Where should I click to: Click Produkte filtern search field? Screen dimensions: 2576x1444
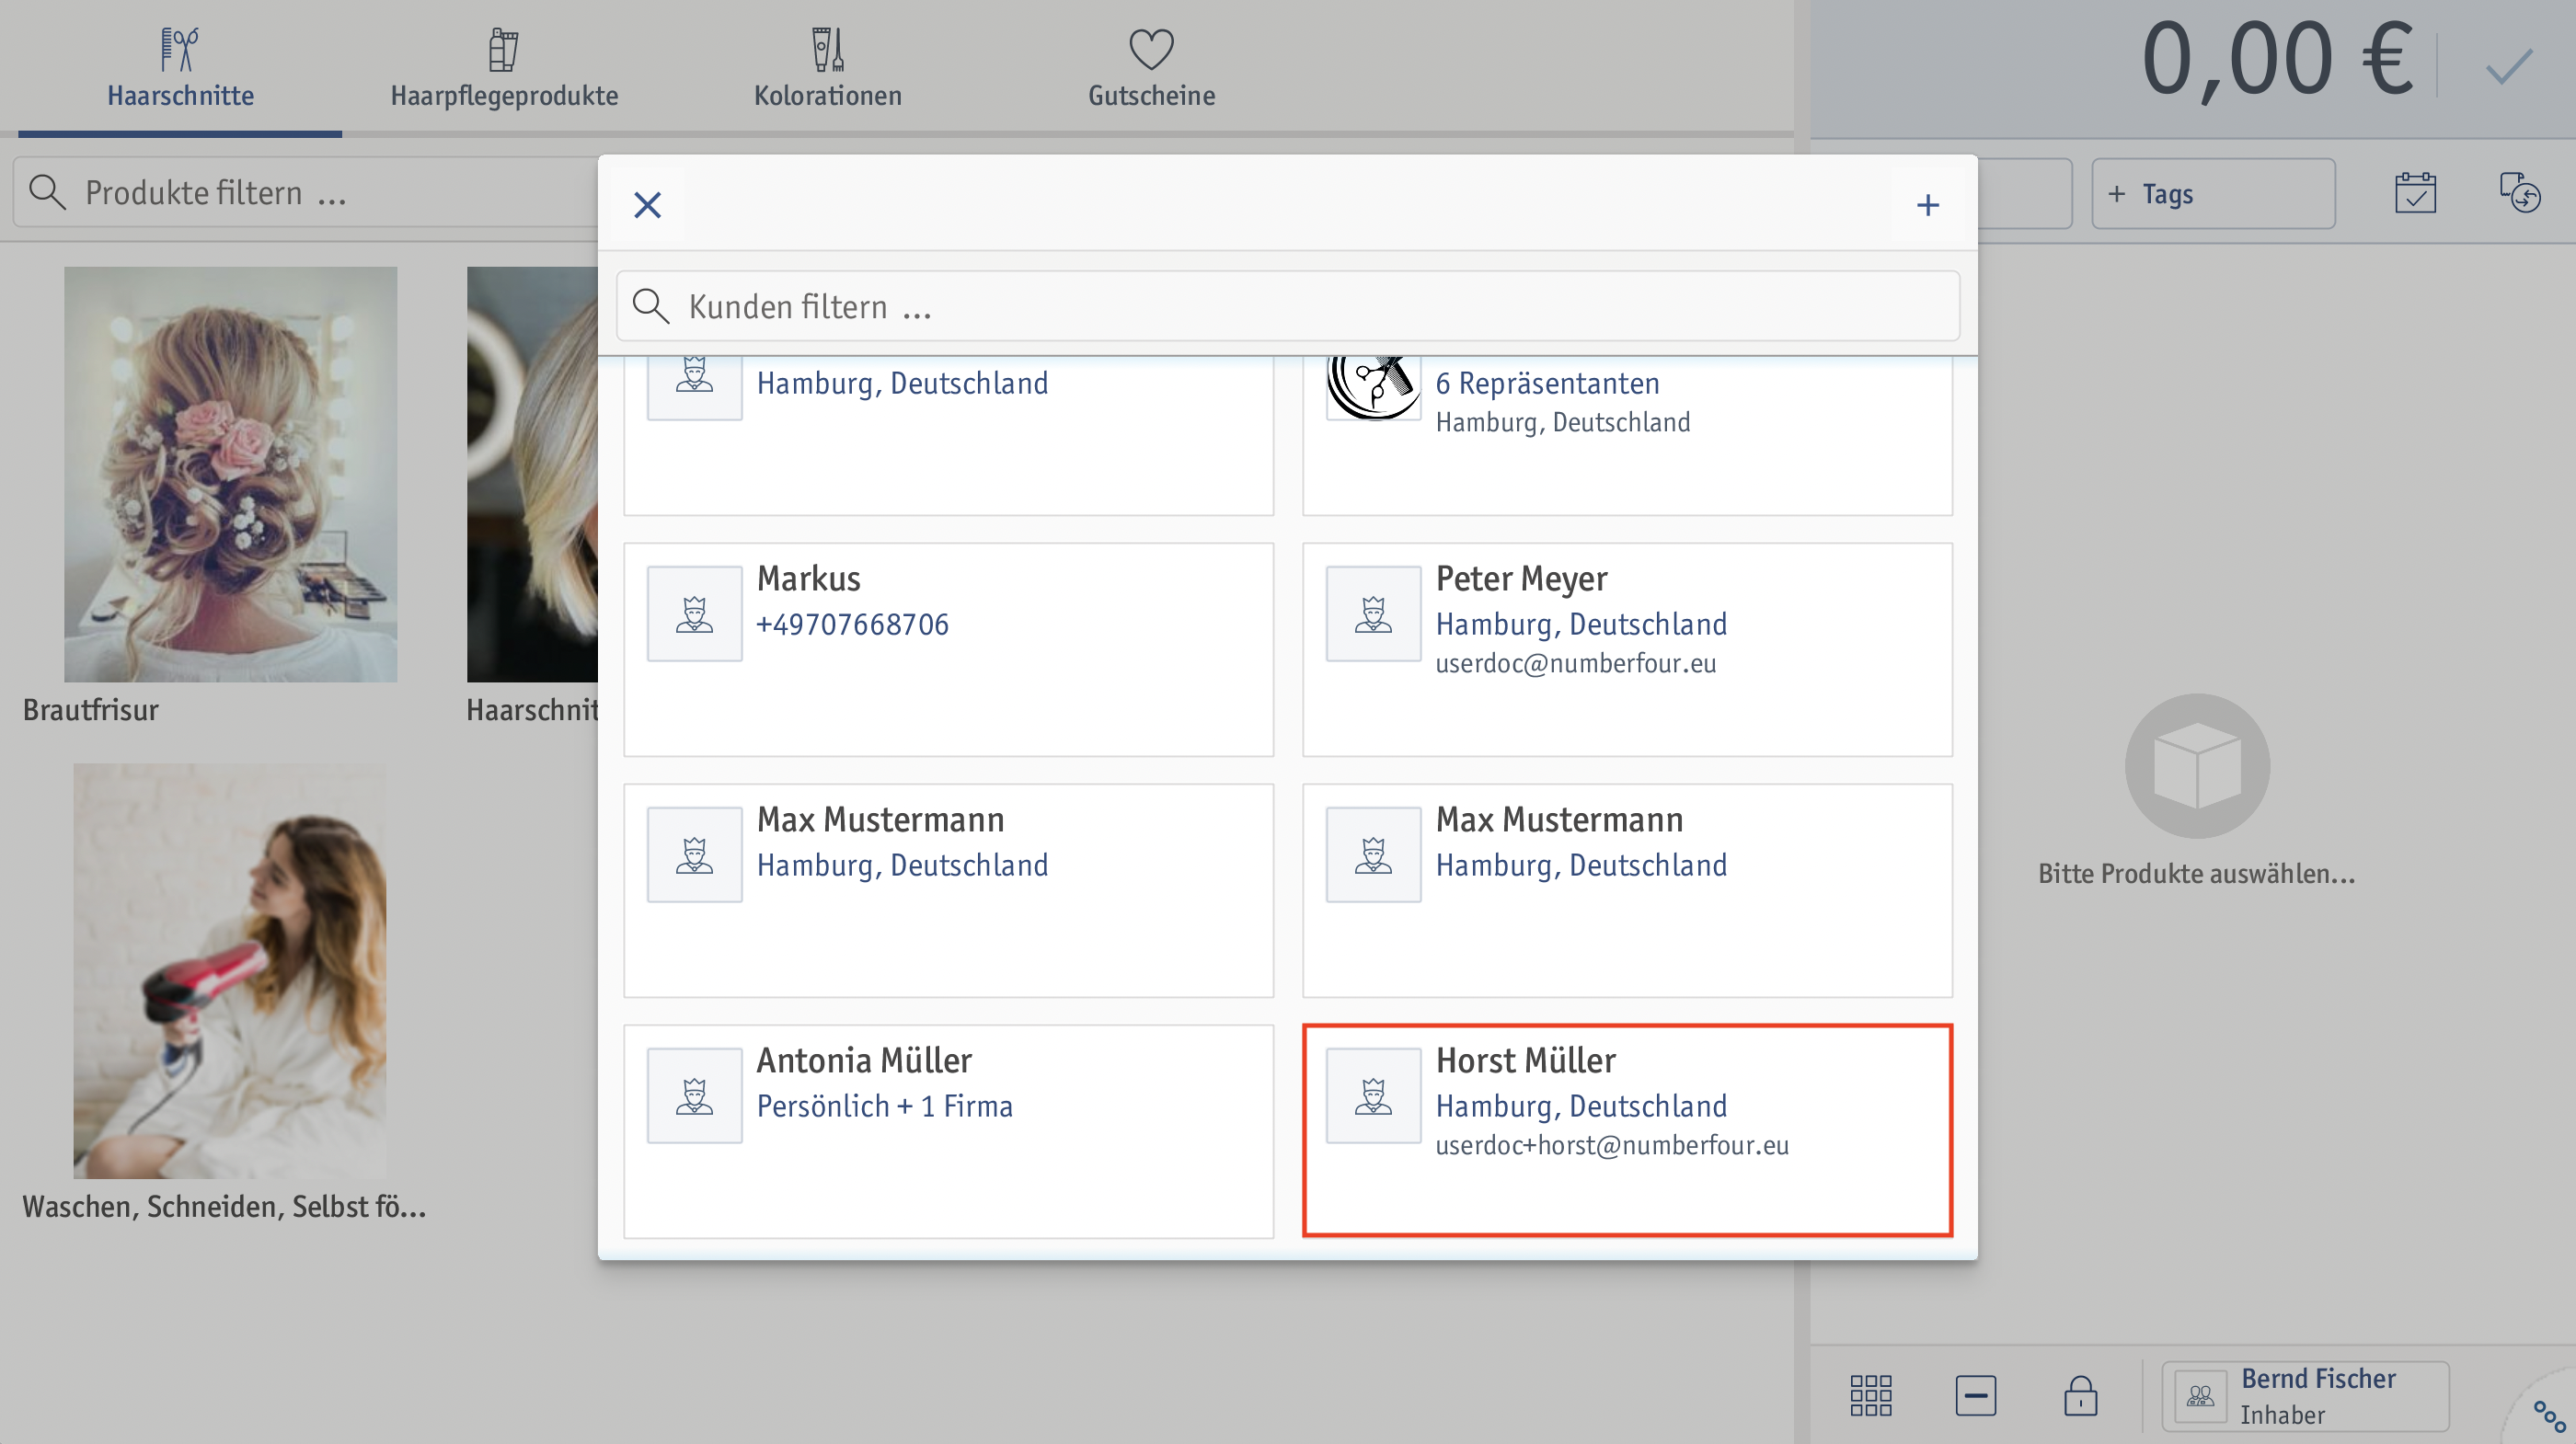pos(305,192)
